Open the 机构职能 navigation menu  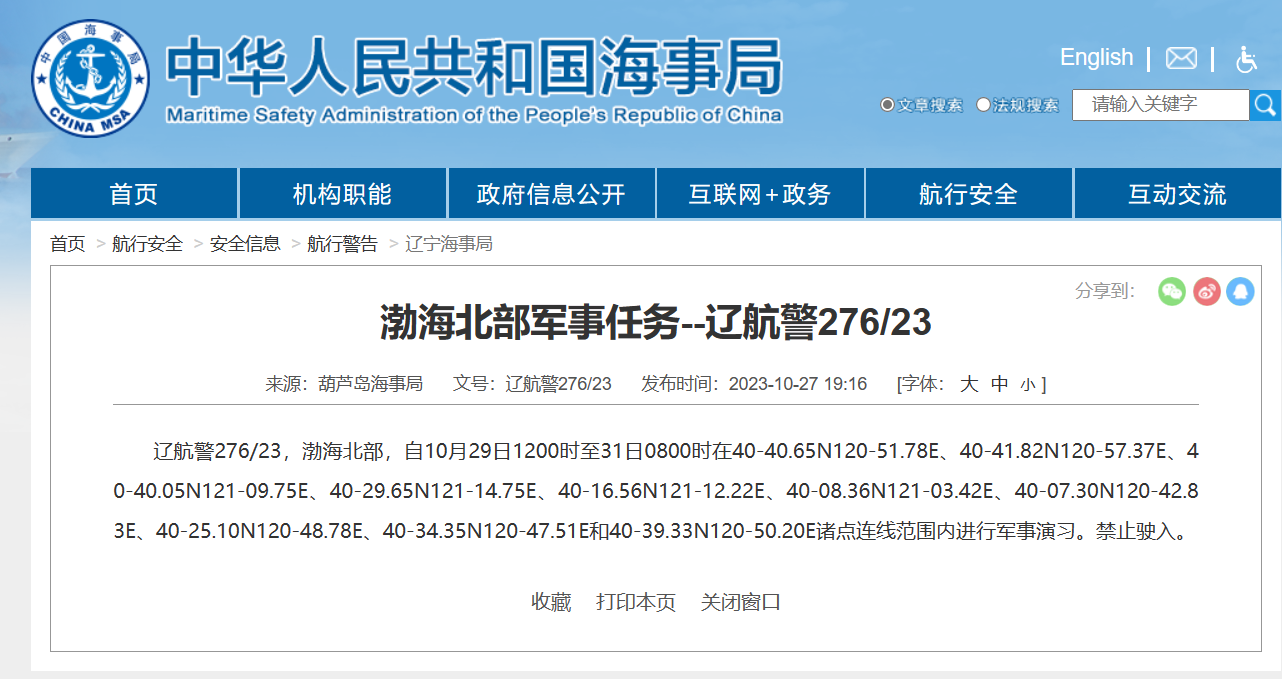point(342,194)
